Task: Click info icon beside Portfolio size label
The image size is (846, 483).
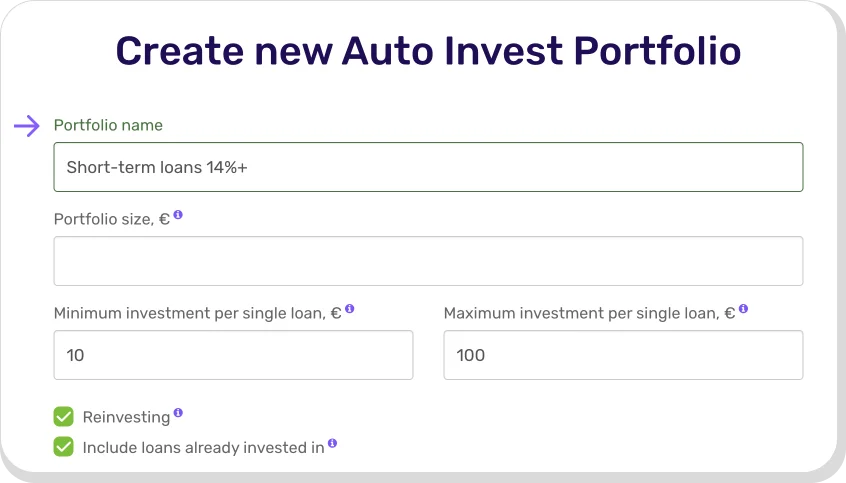Action: 178,215
